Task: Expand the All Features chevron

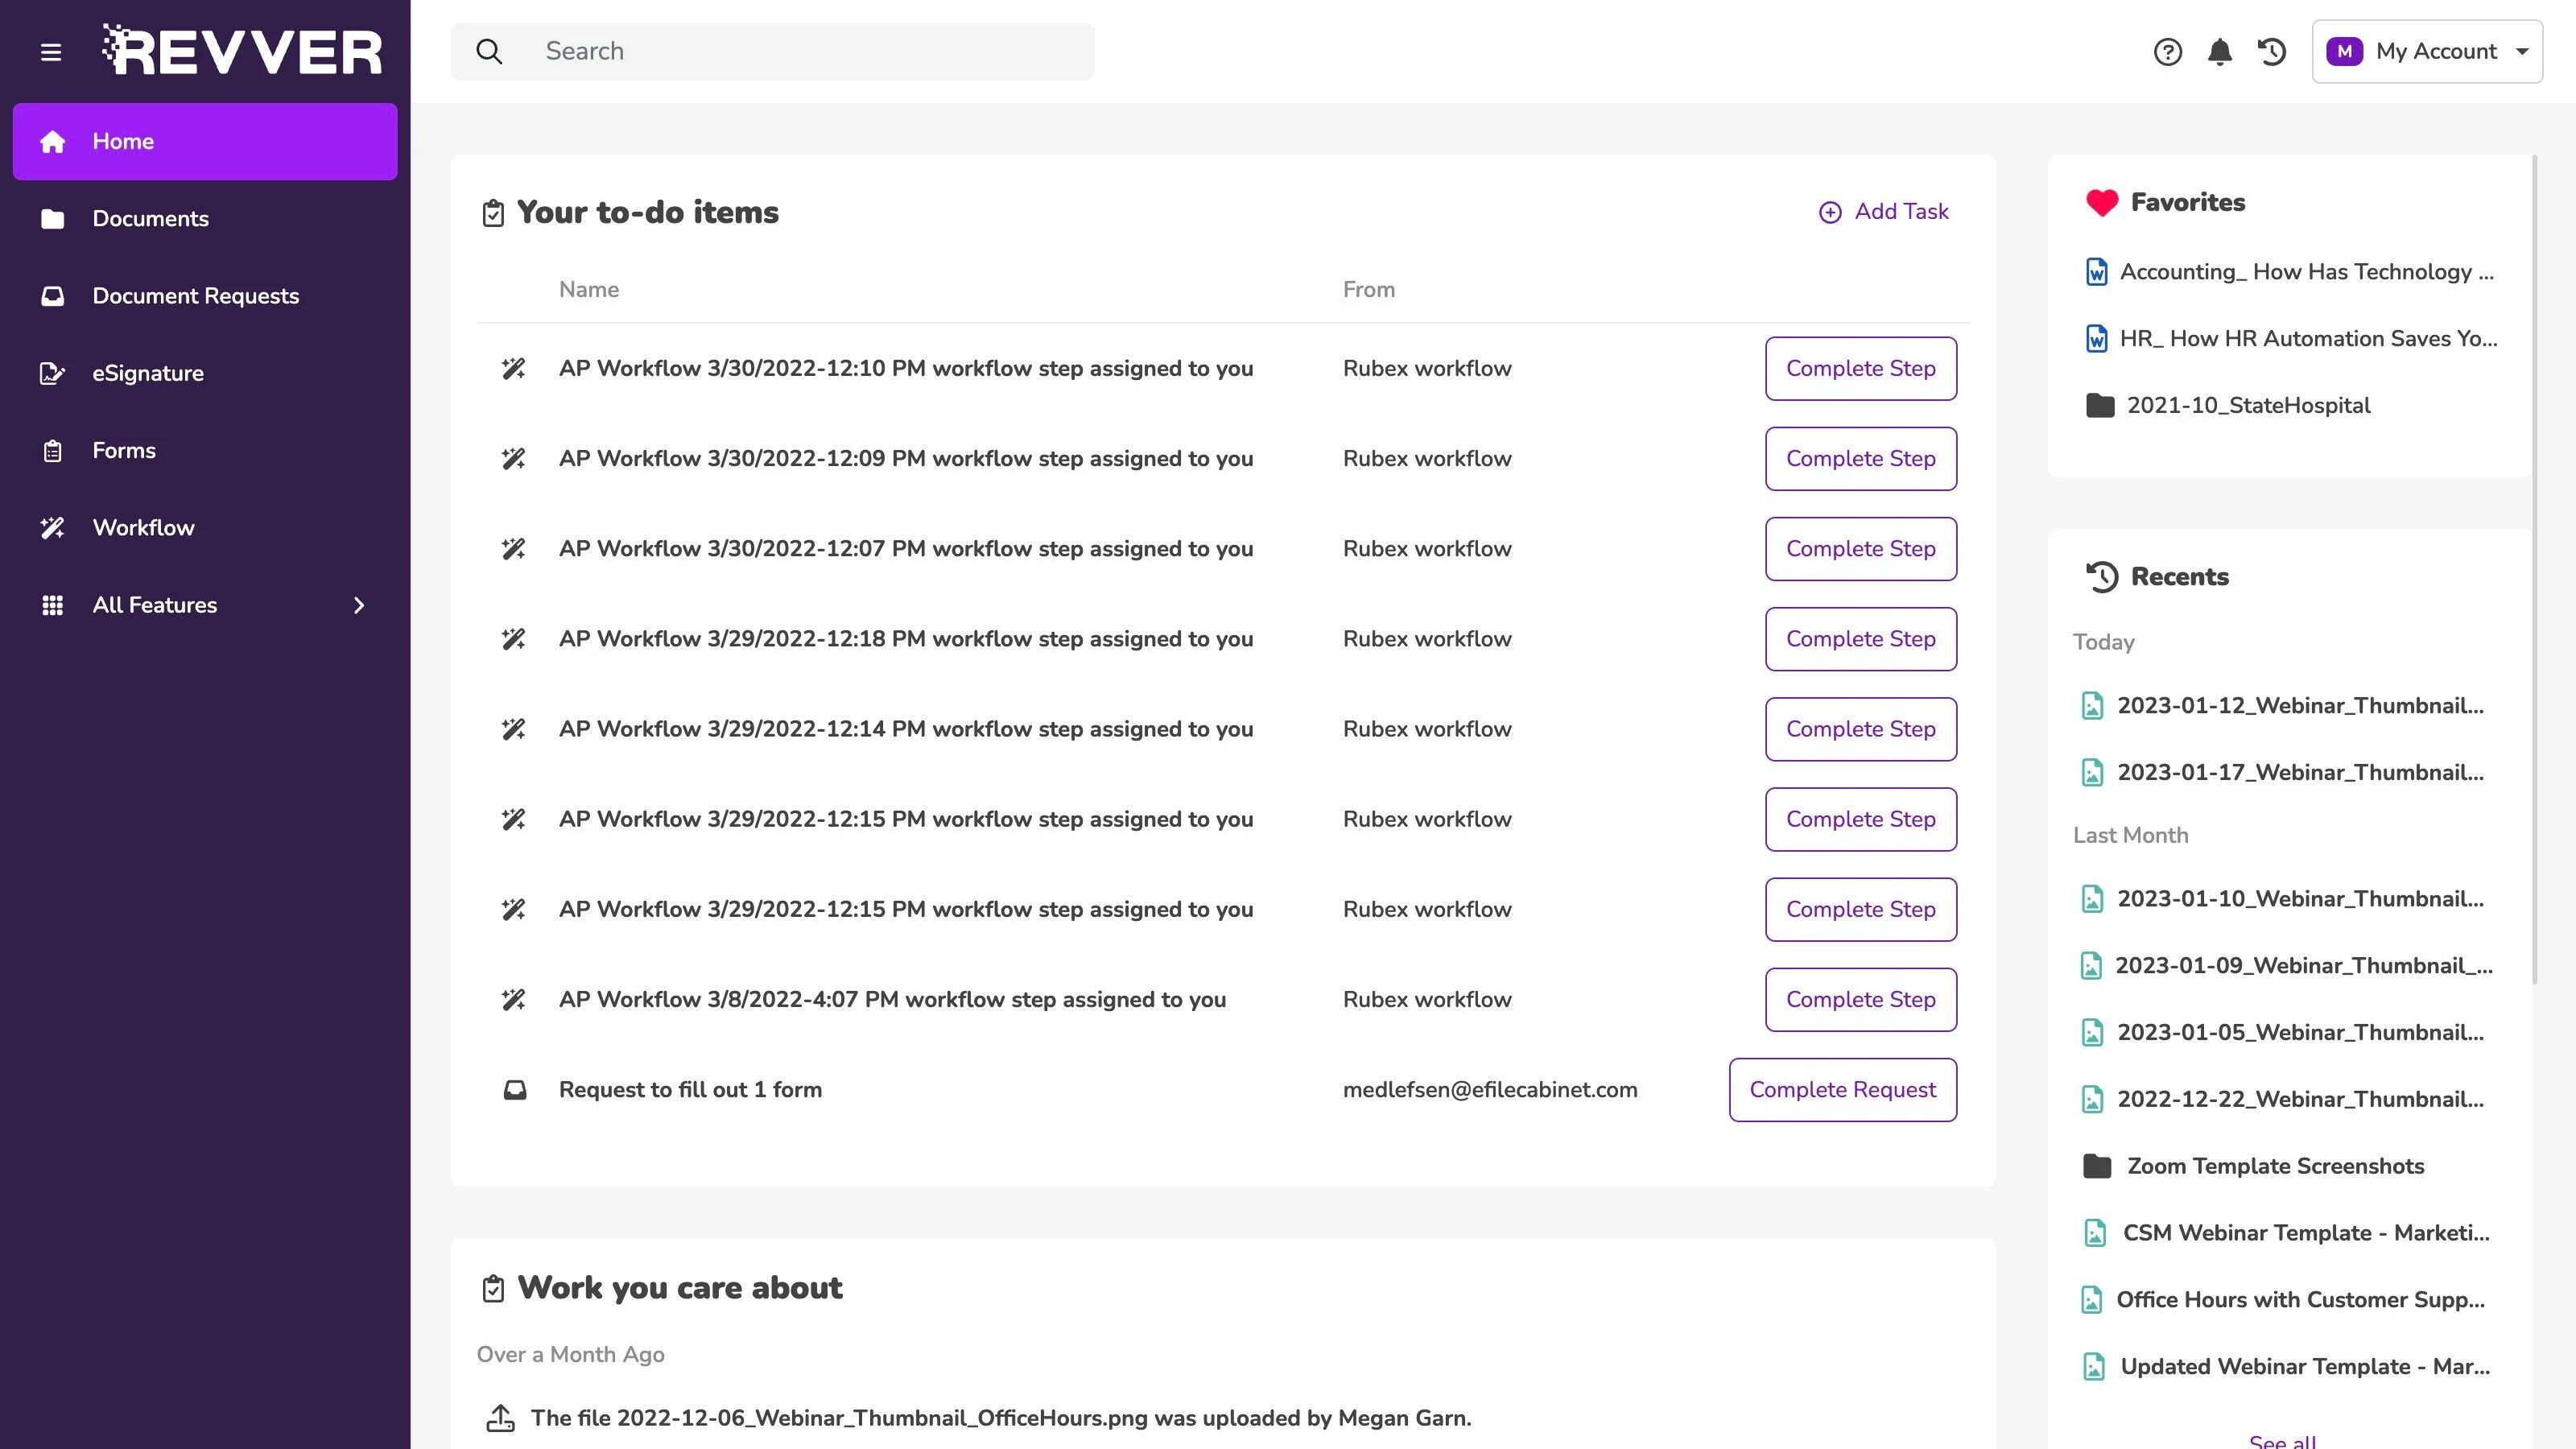Action: (x=359, y=605)
